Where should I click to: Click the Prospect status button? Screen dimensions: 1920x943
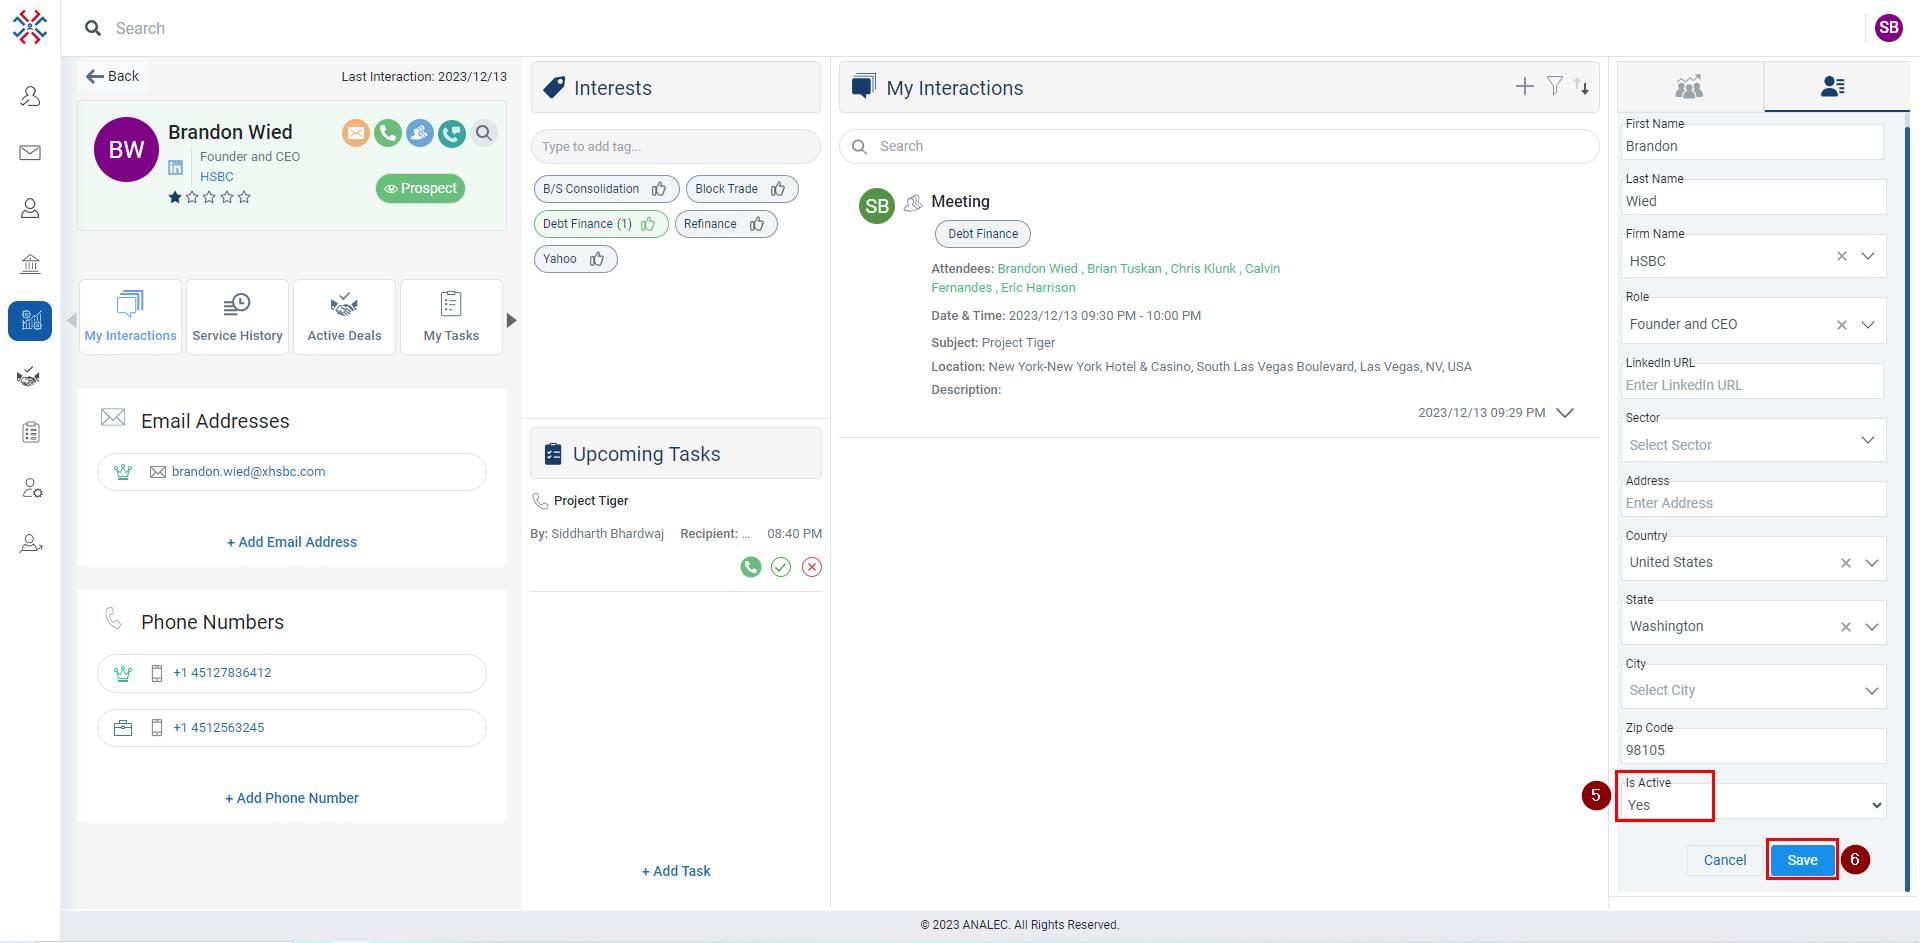(420, 188)
